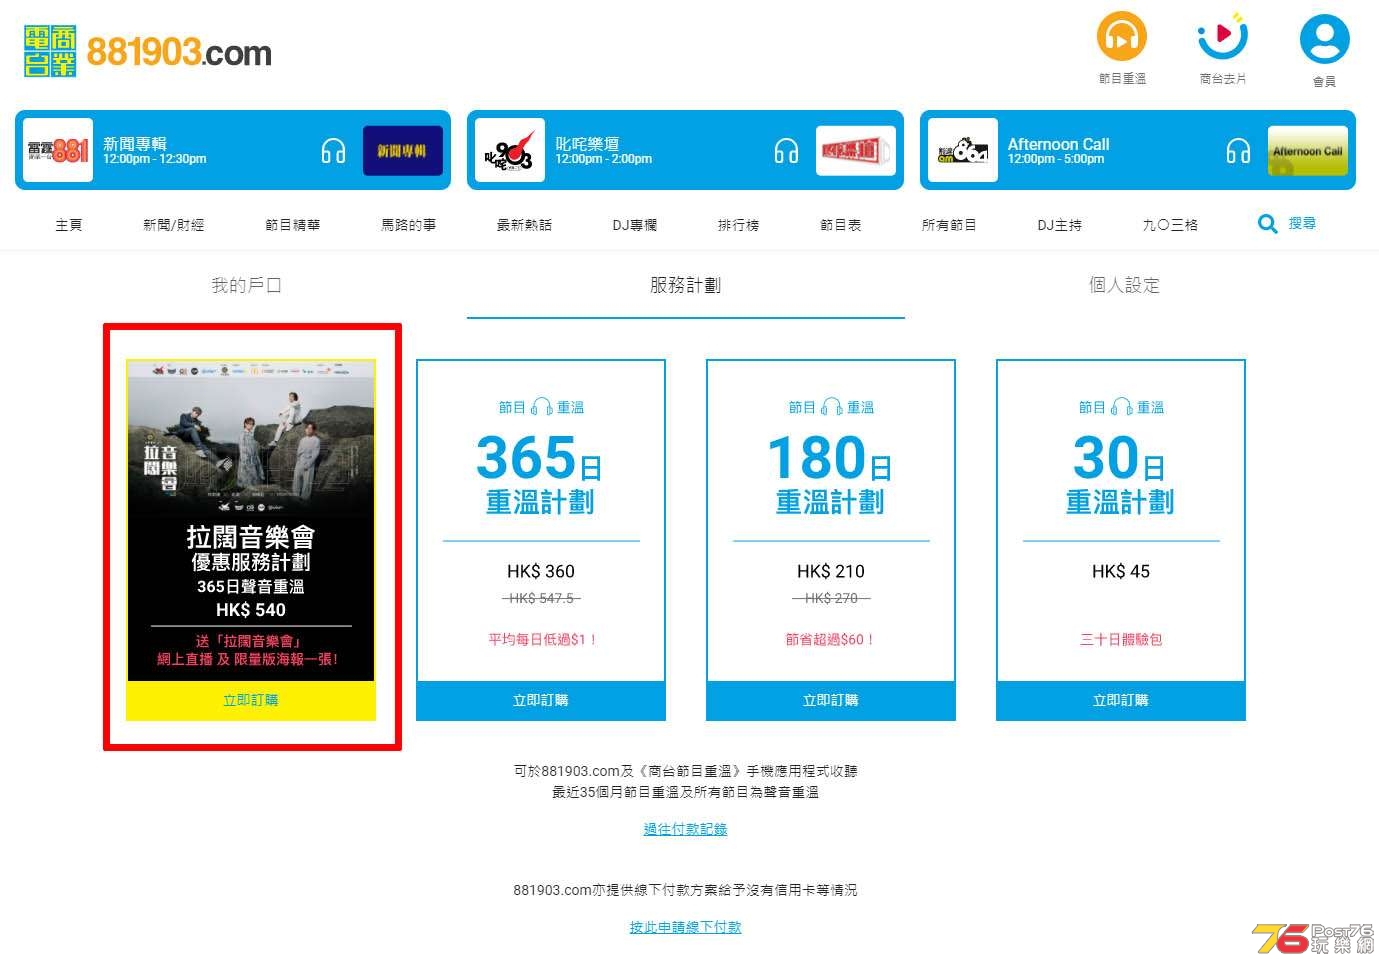Screen dimensions: 1379x959
Task: Open 所有節目 menu item
Action: click(x=949, y=225)
